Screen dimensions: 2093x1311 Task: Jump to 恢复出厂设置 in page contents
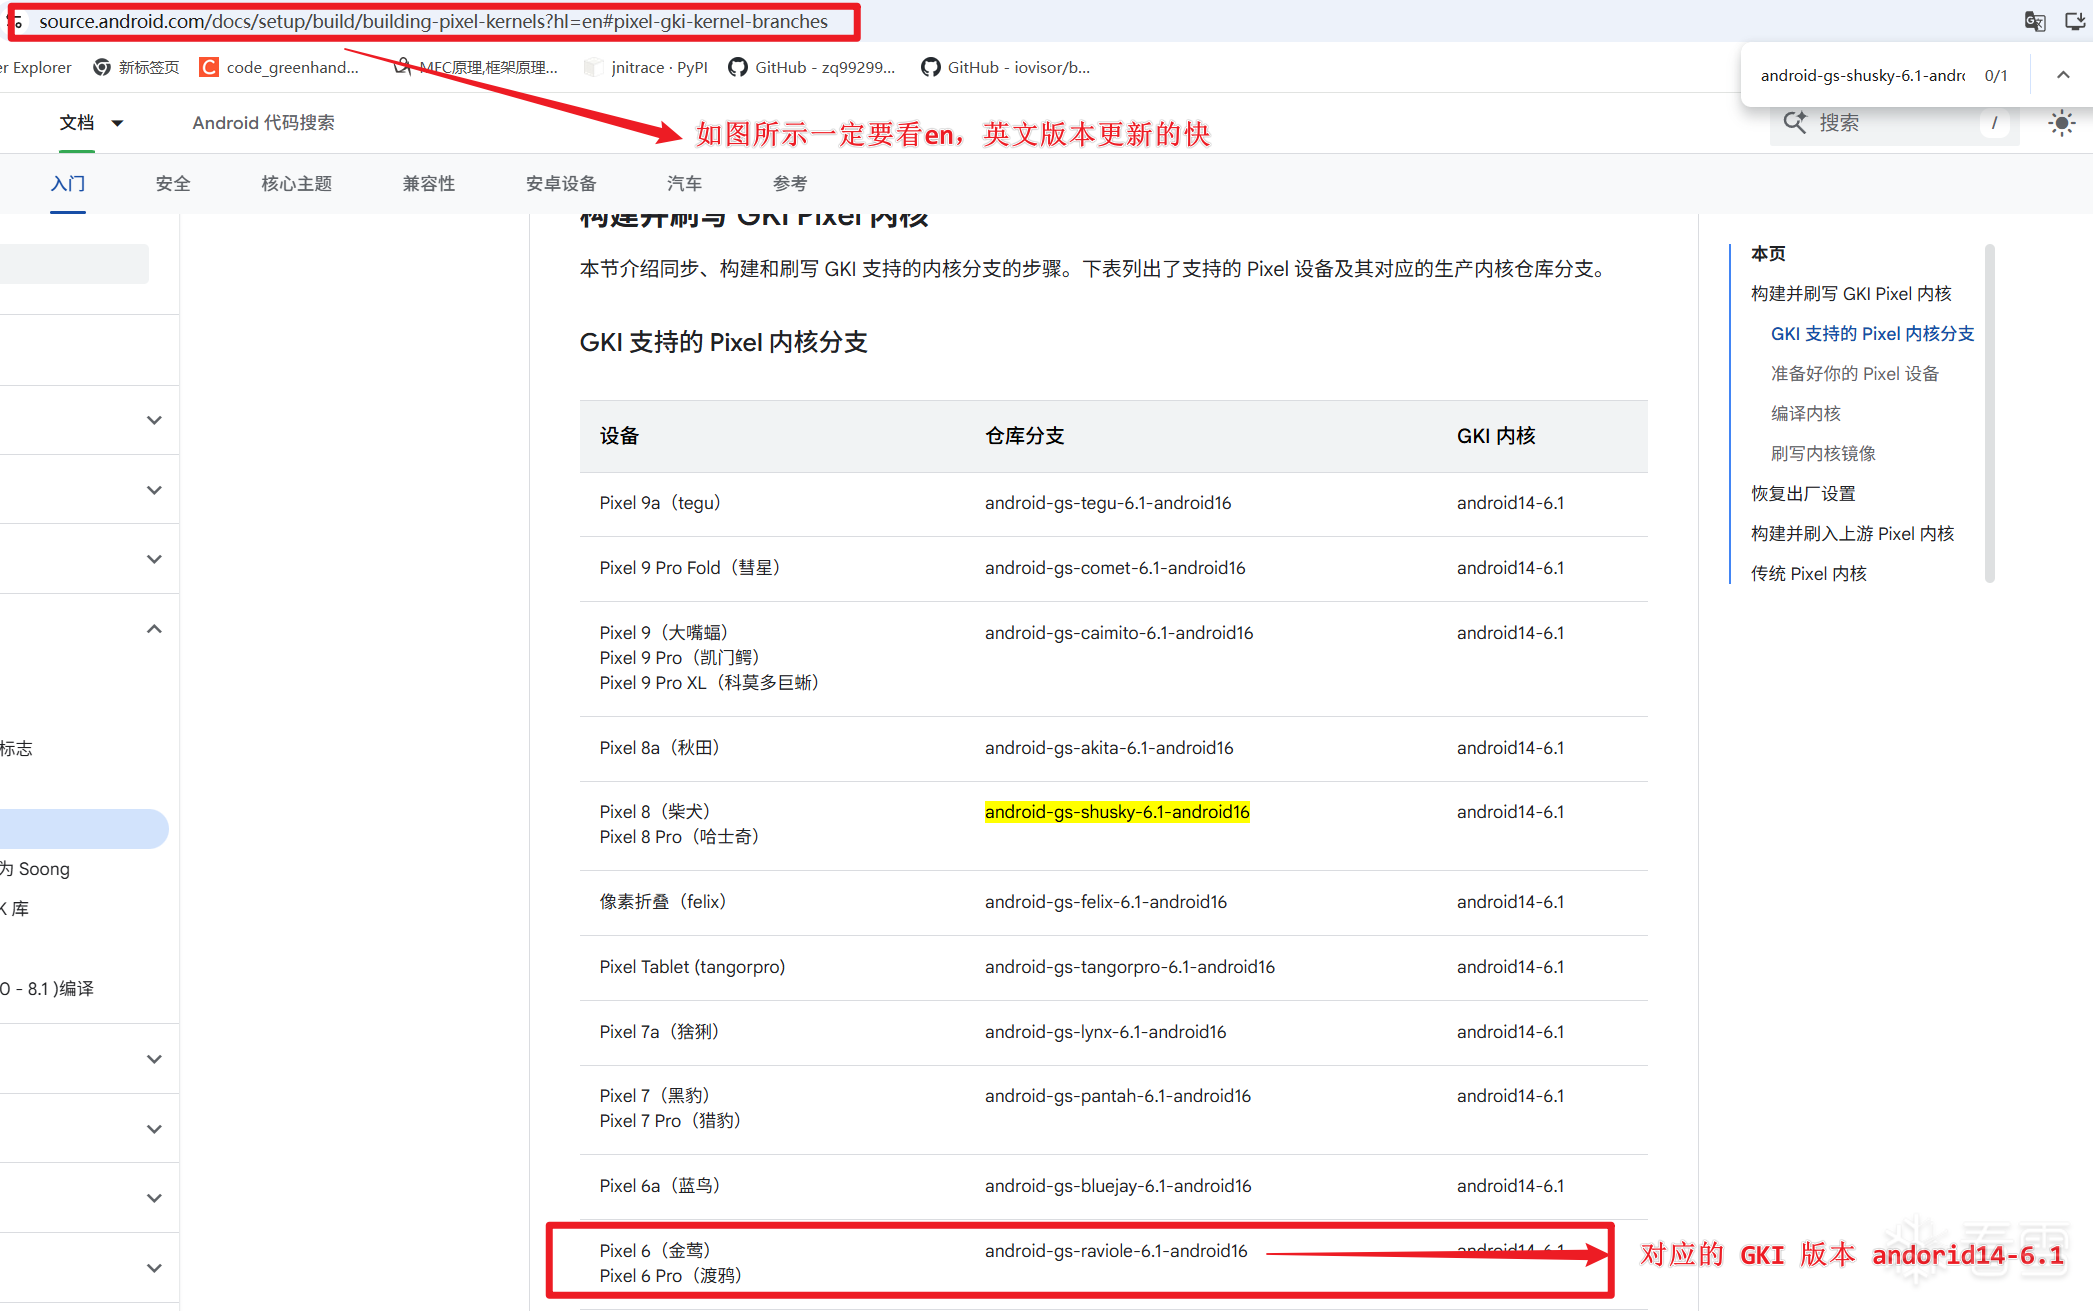1803,493
